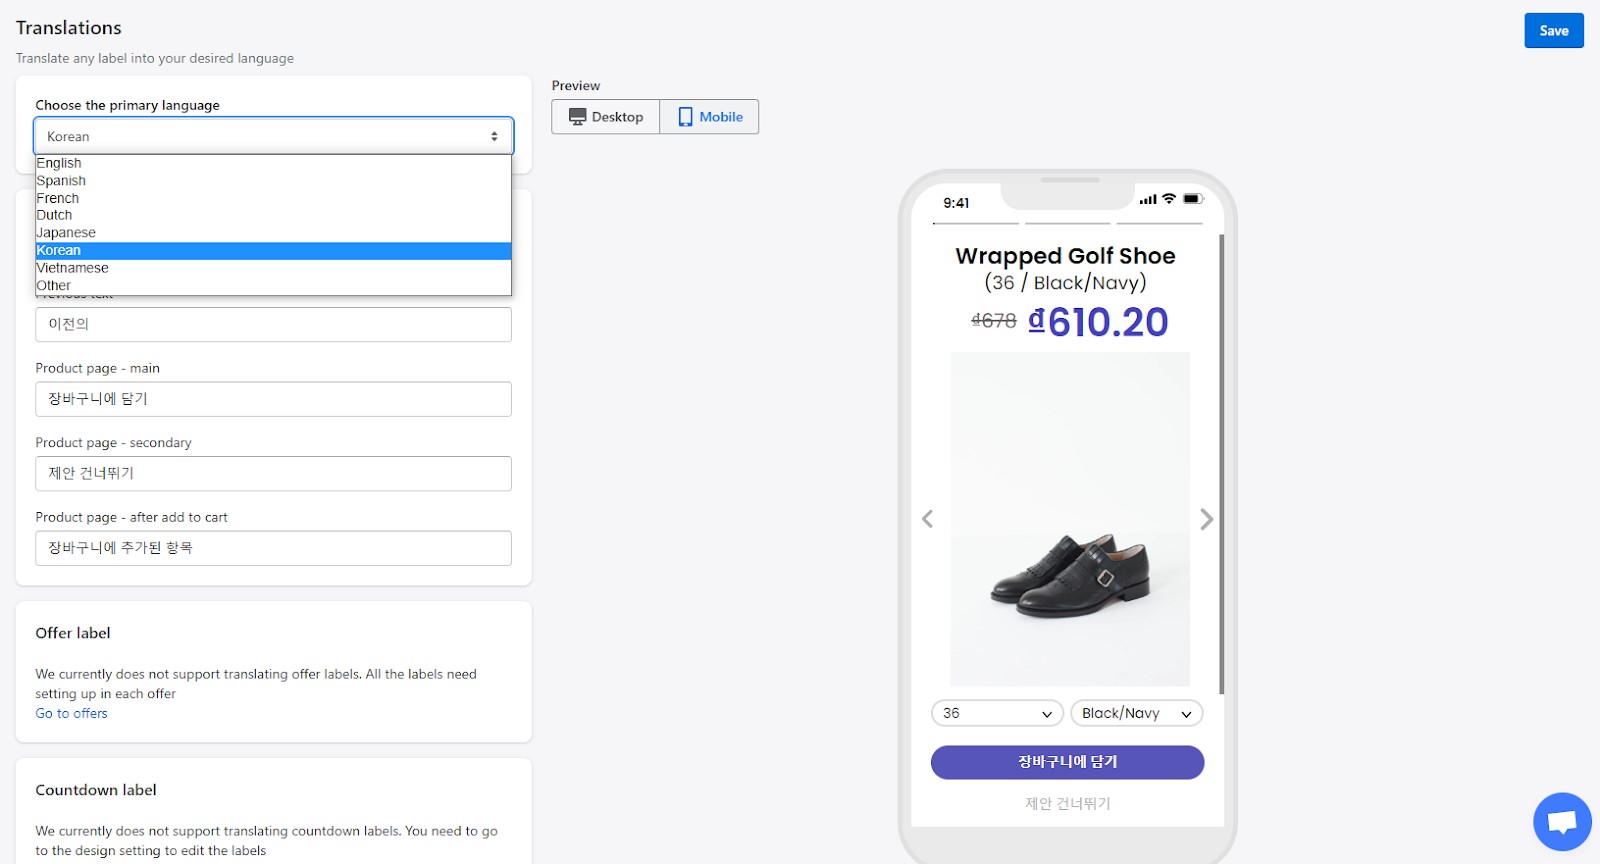Select the Other language option

click(54, 286)
